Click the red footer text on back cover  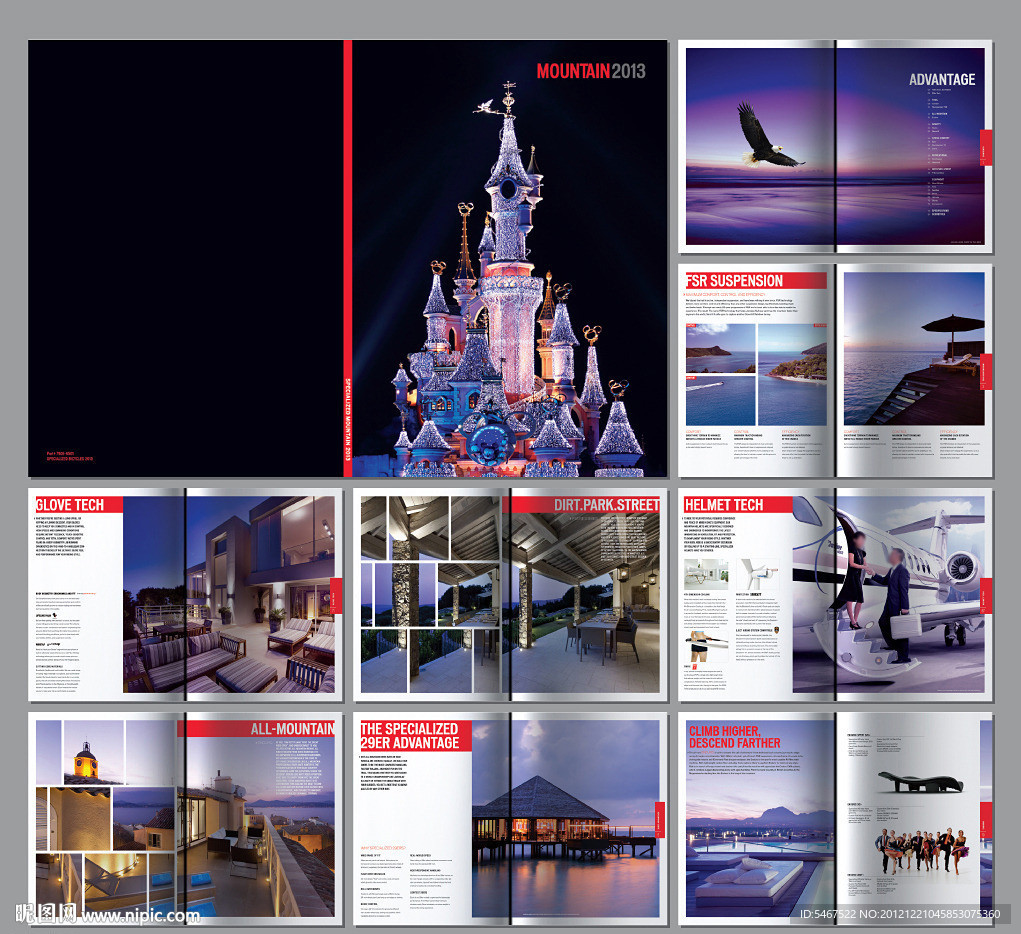pos(70,456)
